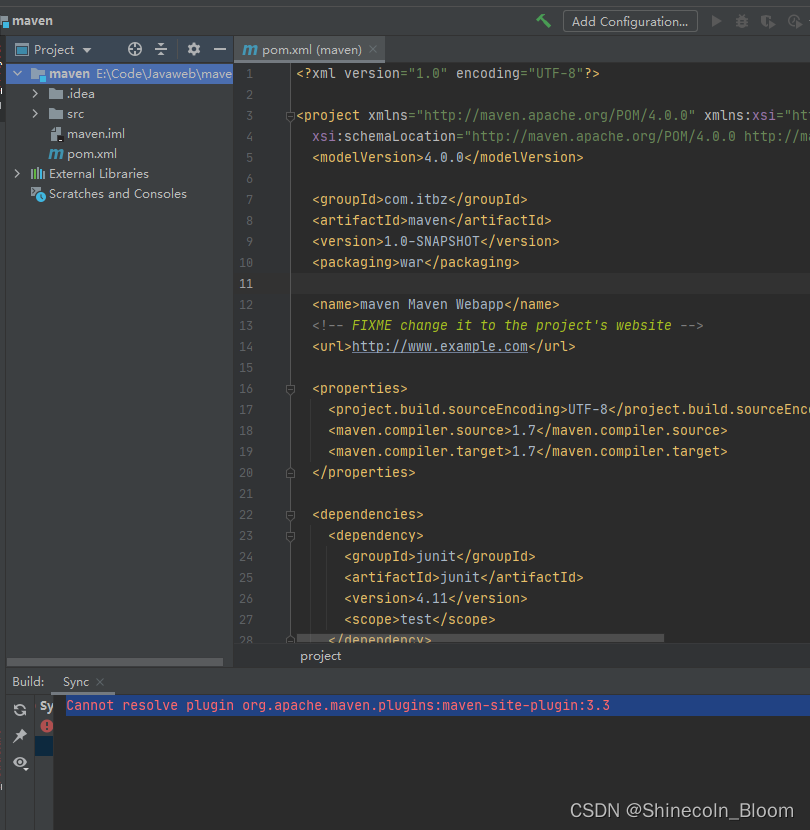Fold the project tag on line 3
Image resolution: width=810 pixels, height=830 pixels.
click(290, 116)
